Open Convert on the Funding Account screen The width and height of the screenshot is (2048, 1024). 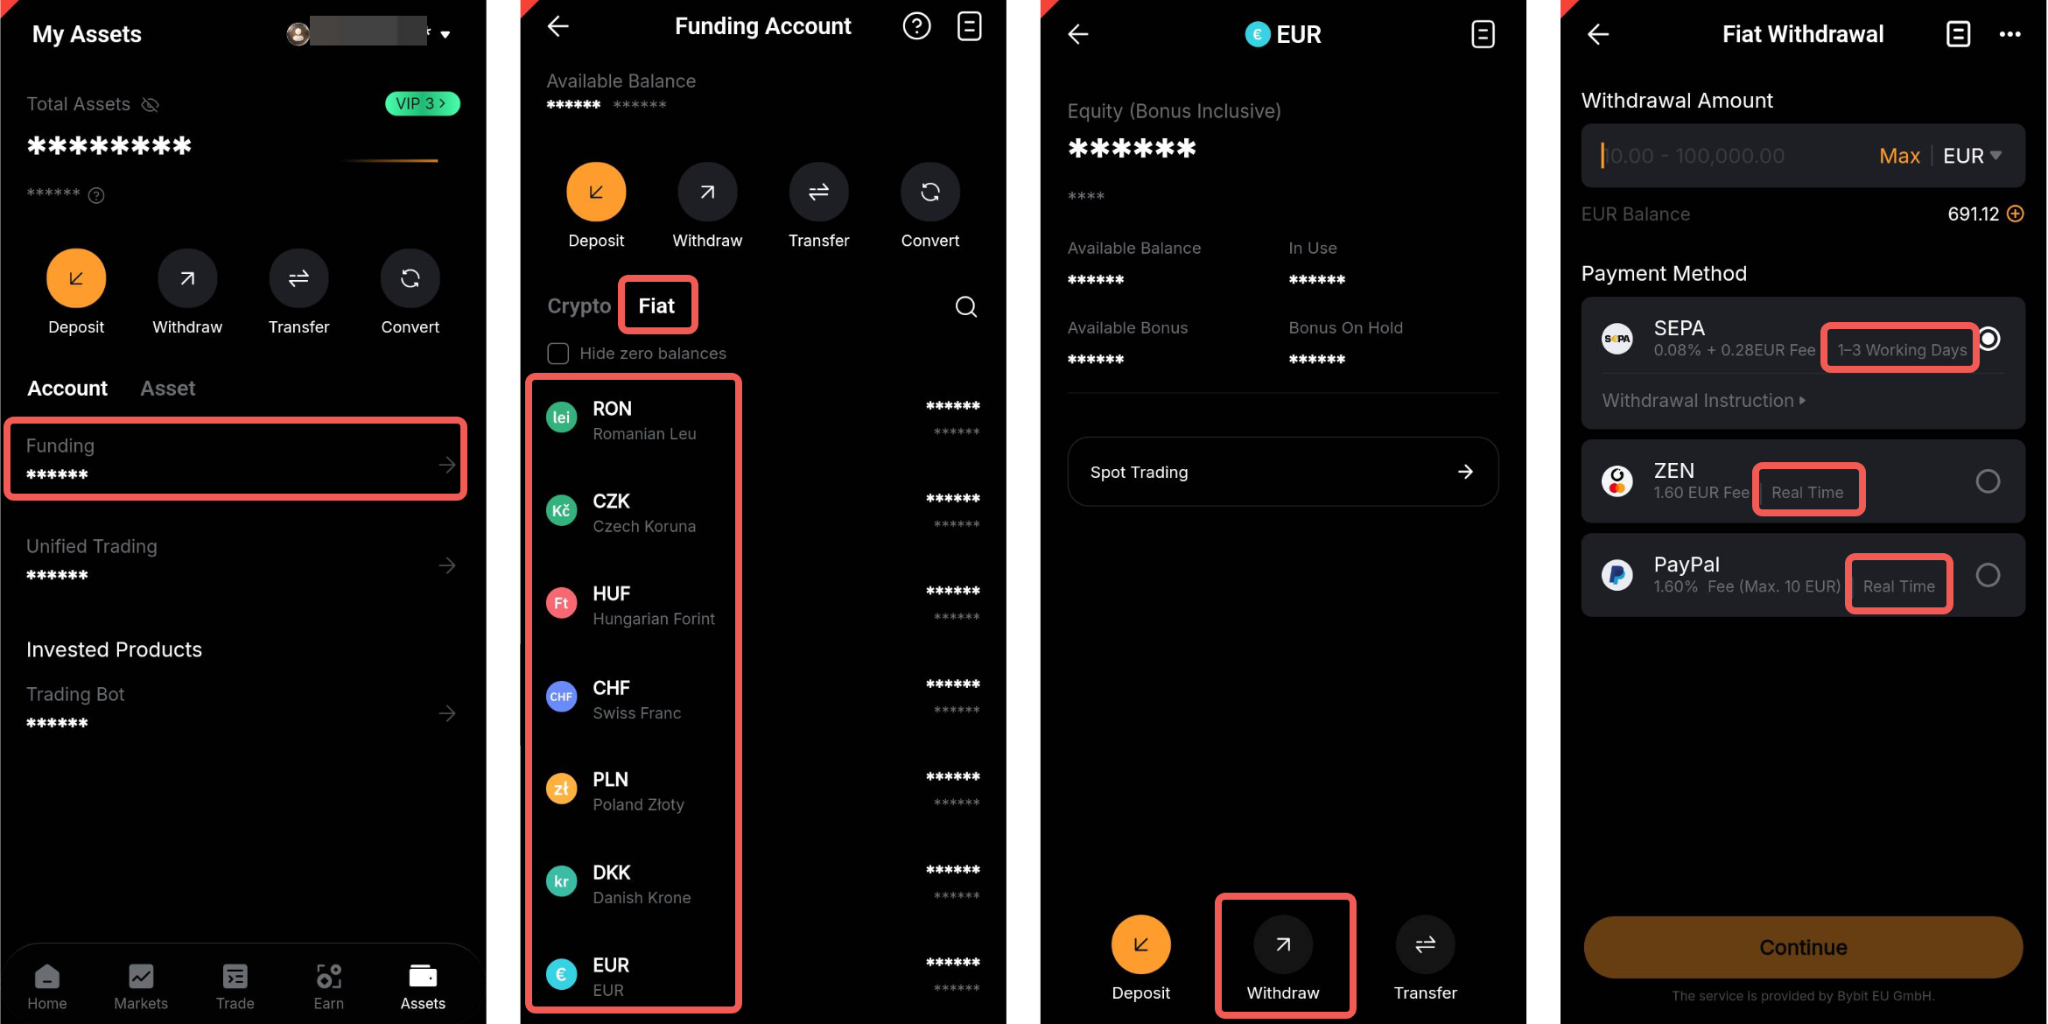pyautogui.click(x=930, y=192)
